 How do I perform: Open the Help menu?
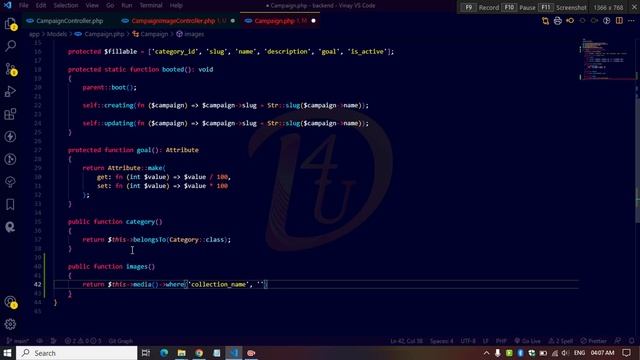point(176,5)
